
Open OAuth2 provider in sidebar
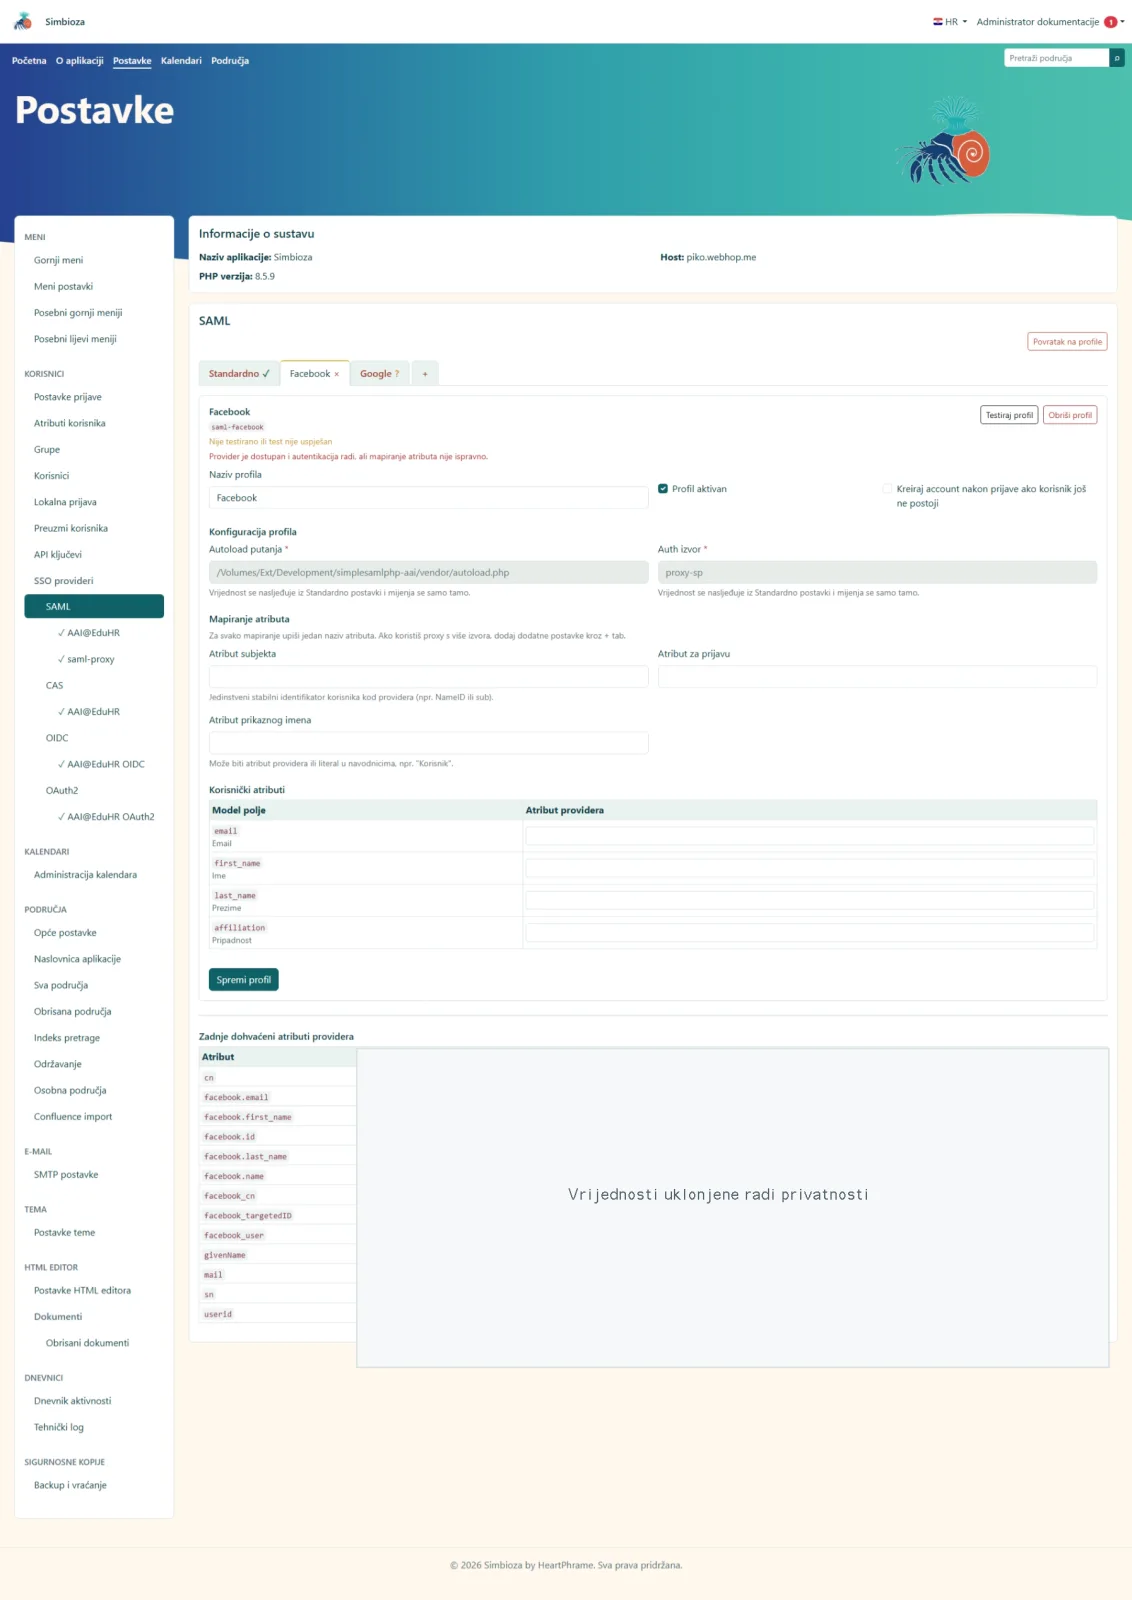pyautogui.click(x=62, y=791)
